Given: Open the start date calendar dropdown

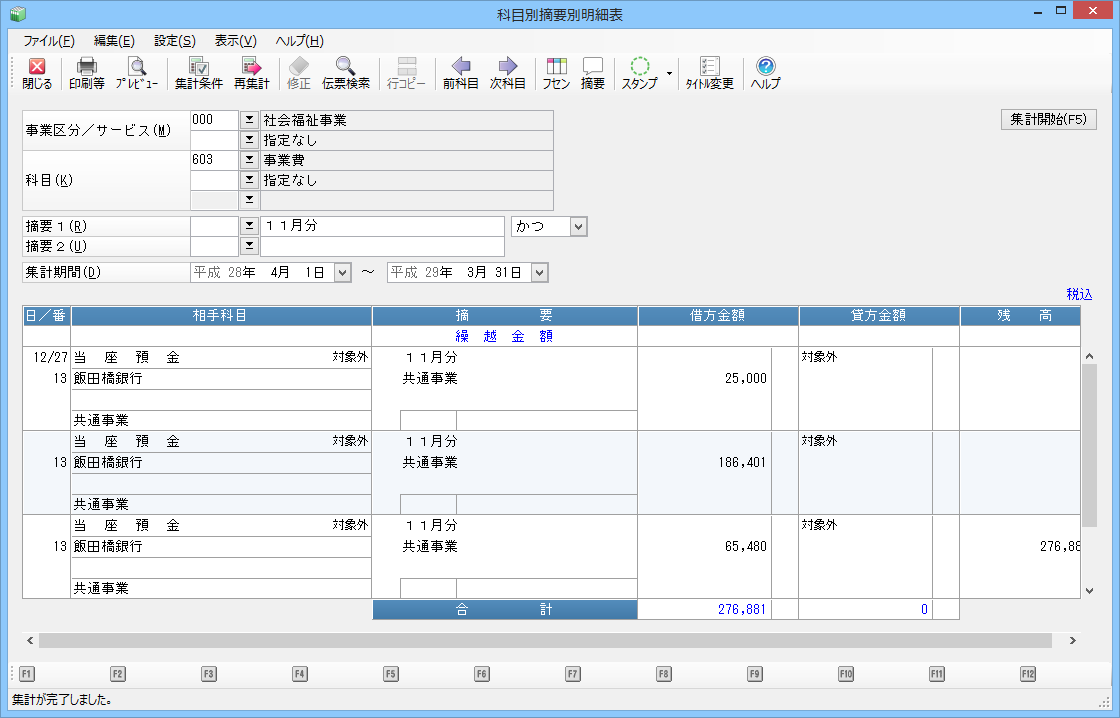Looking at the screenshot, I should coord(342,272).
